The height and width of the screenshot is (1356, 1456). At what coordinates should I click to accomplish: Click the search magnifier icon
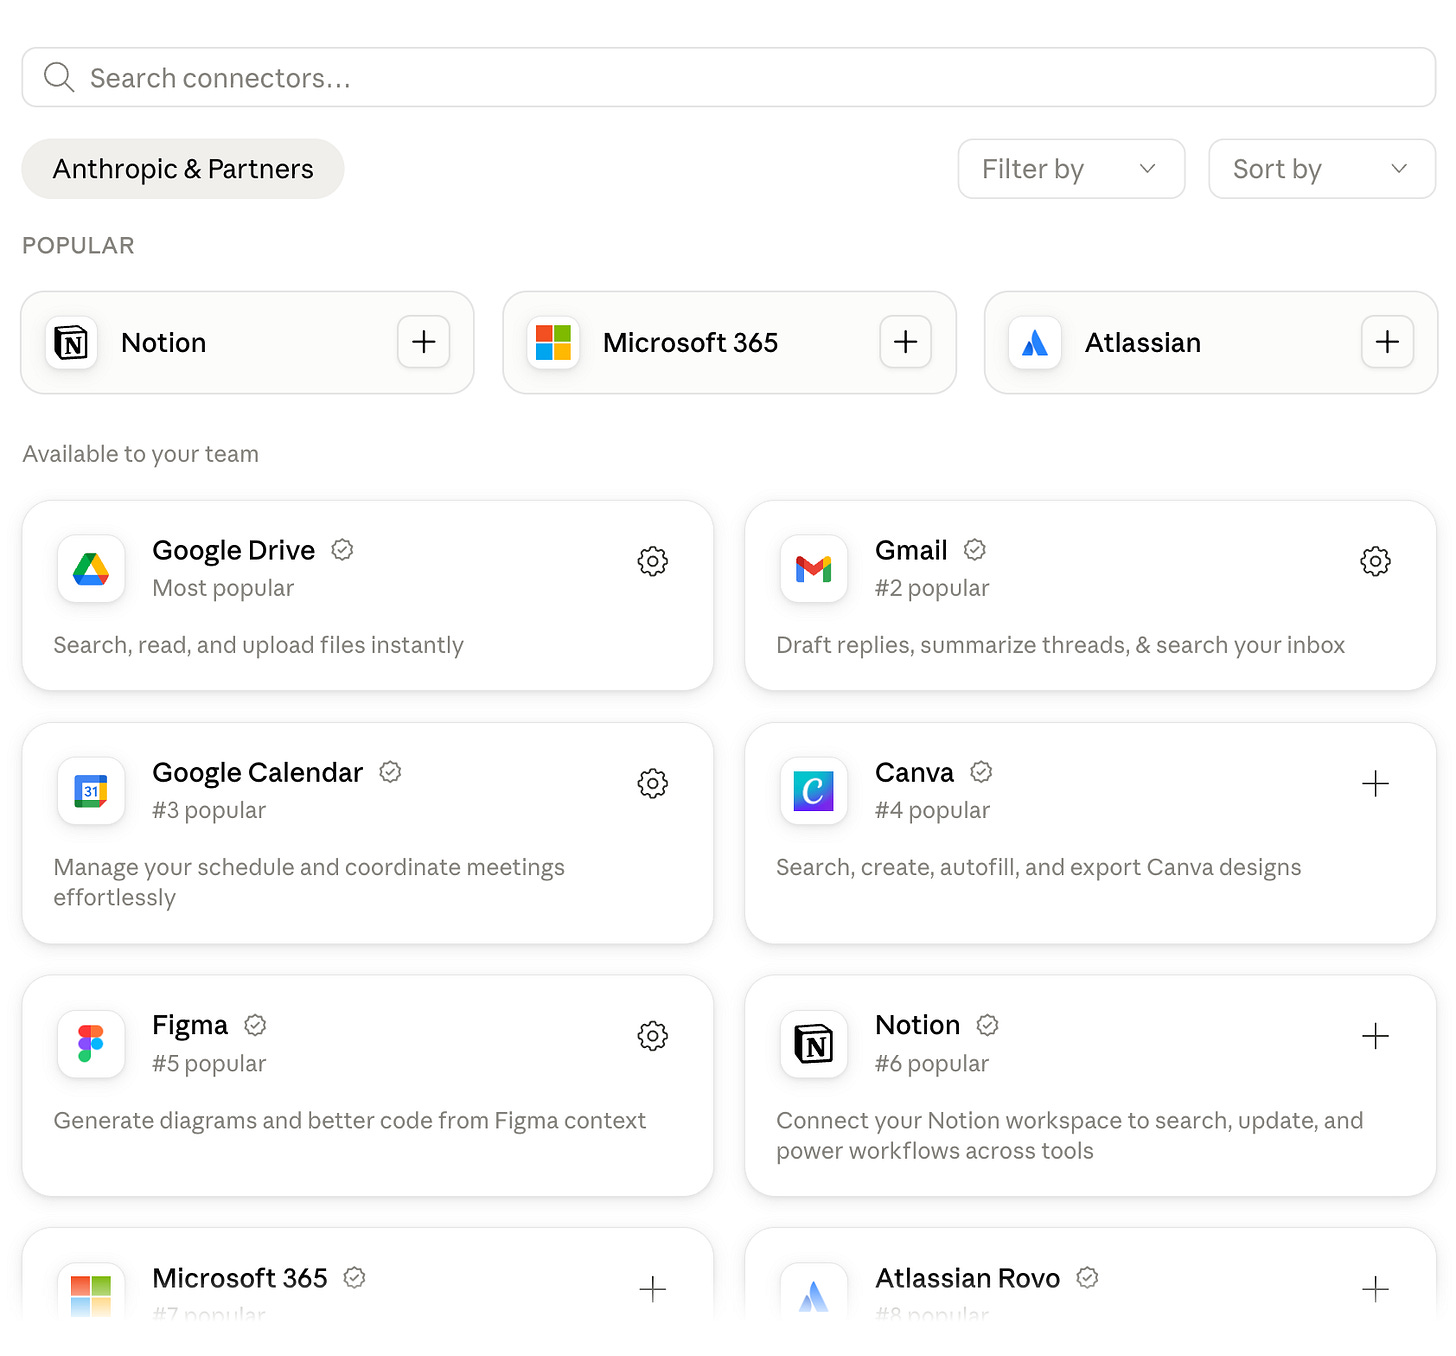click(59, 78)
